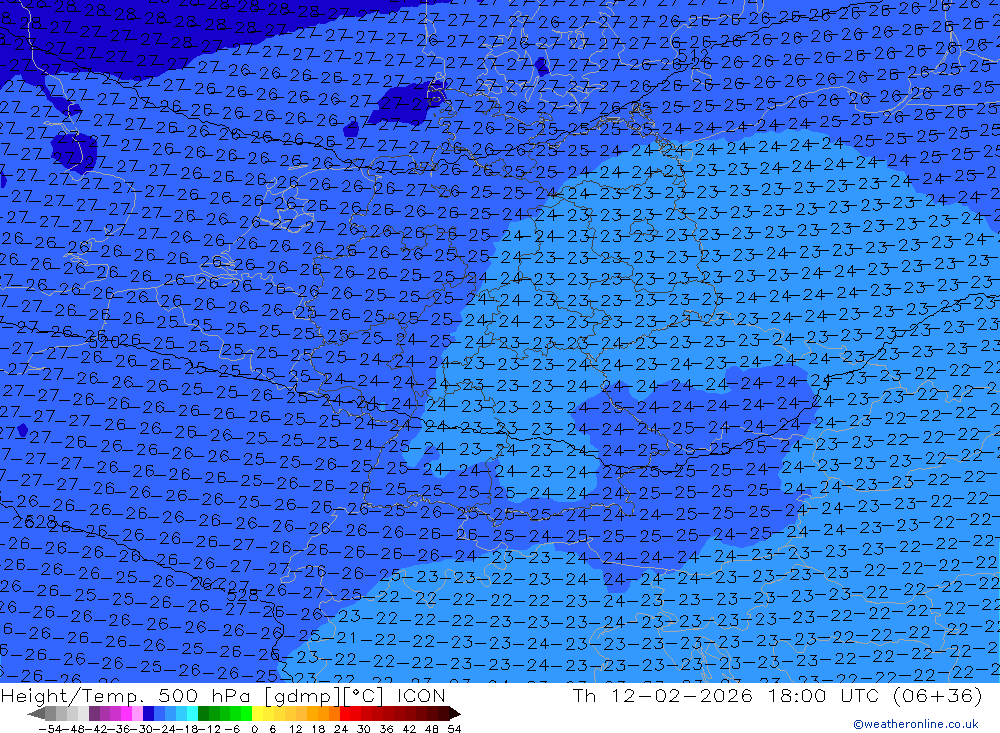
Task: Select the '54' legend tick label
Action: pyautogui.click(x=454, y=729)
